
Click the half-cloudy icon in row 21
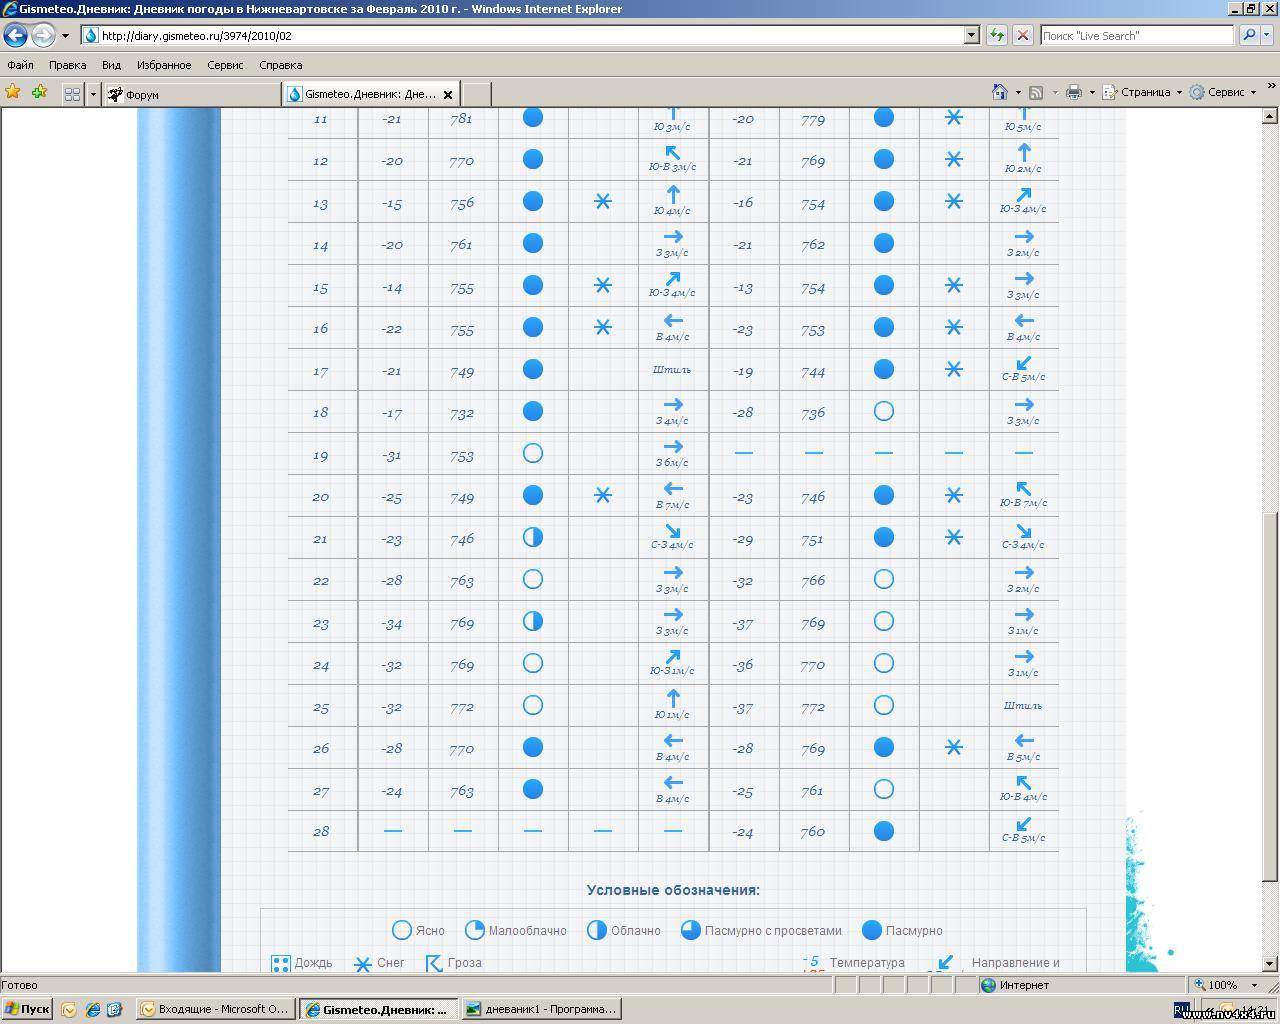[x=533, y=537]
